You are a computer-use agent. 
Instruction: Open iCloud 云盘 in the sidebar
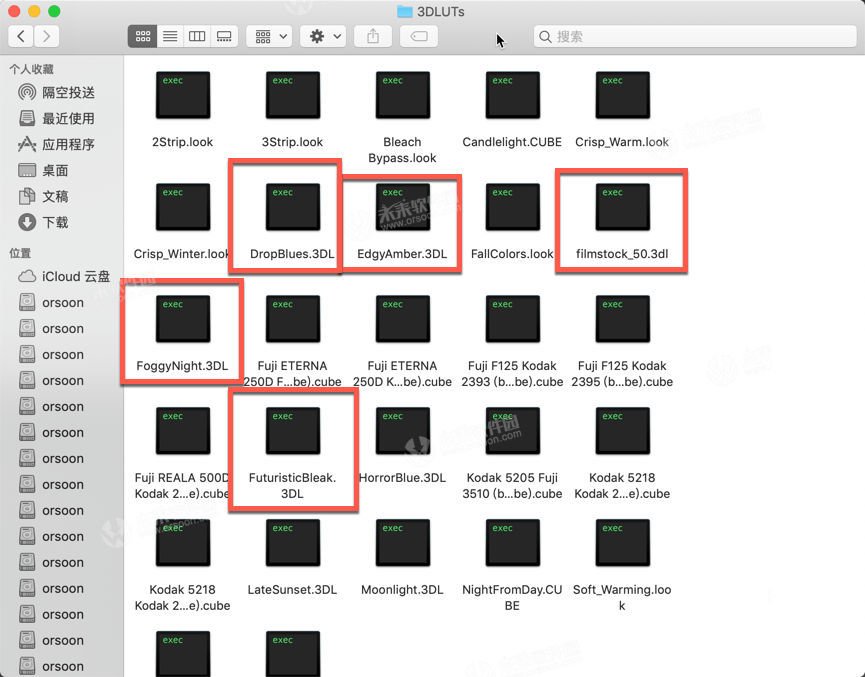coord(64,276)
